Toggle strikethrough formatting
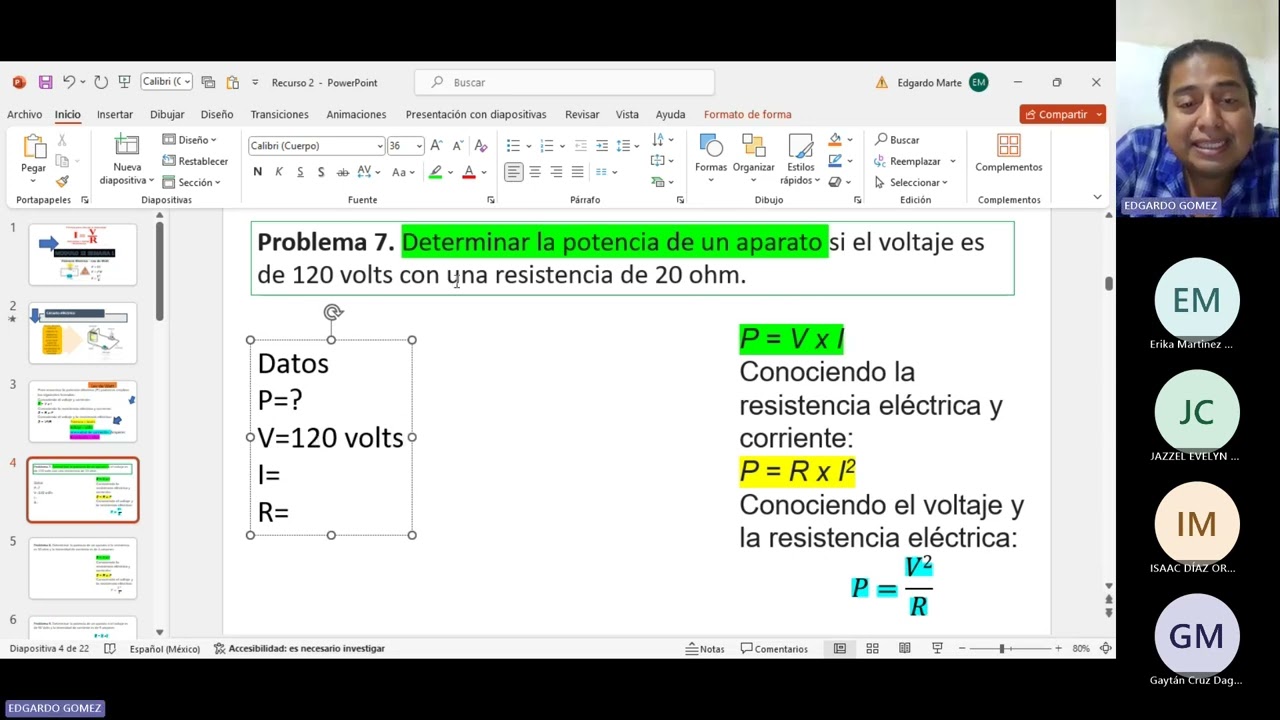 pos(343,172)
